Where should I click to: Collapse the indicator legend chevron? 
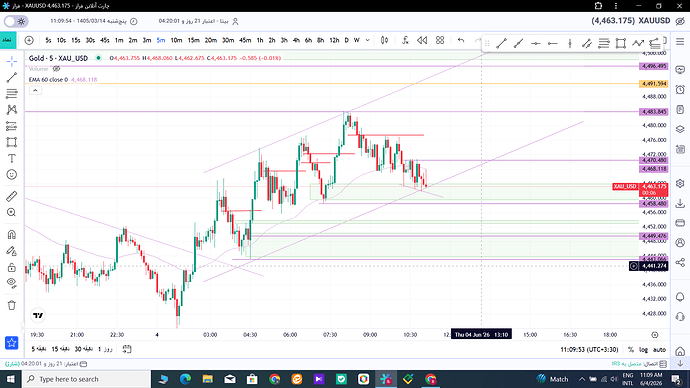click(35, 90)
